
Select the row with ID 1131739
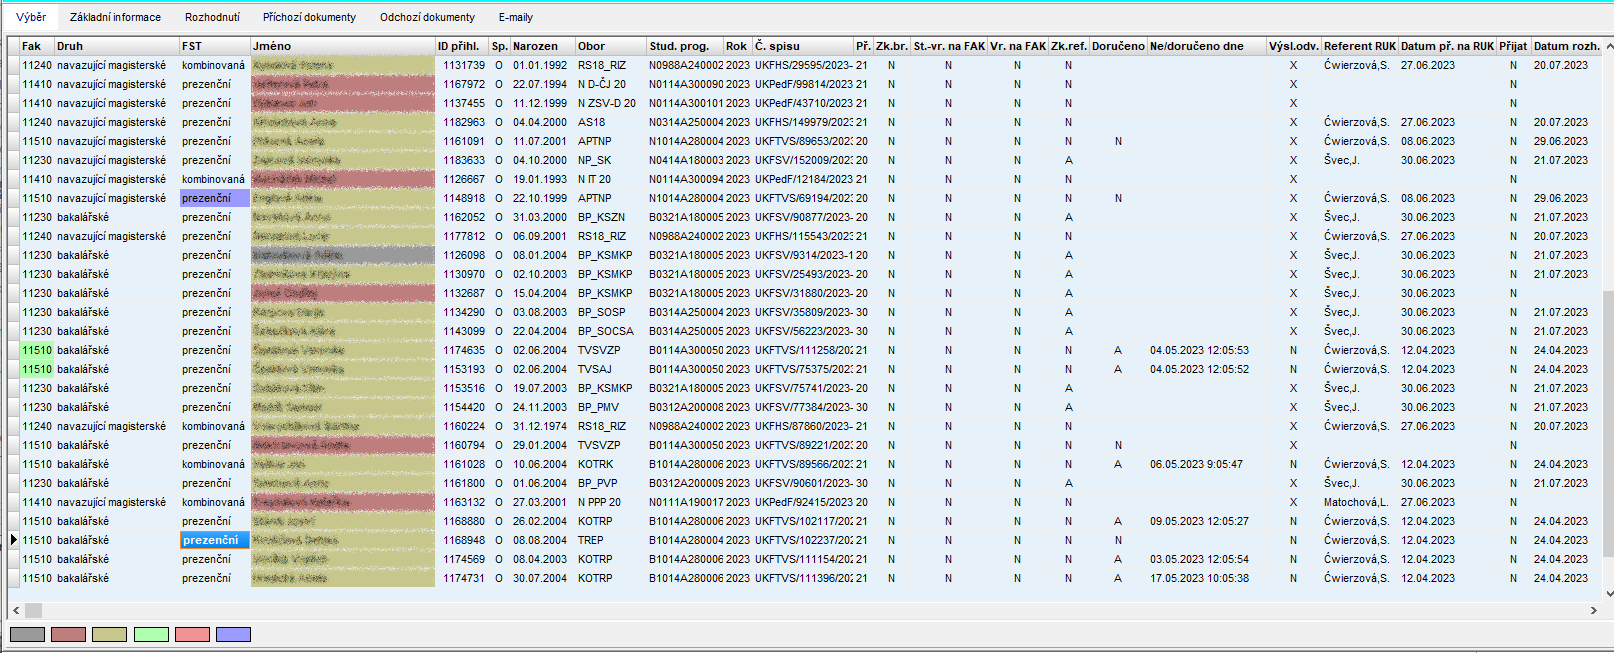tap(464, 65)
